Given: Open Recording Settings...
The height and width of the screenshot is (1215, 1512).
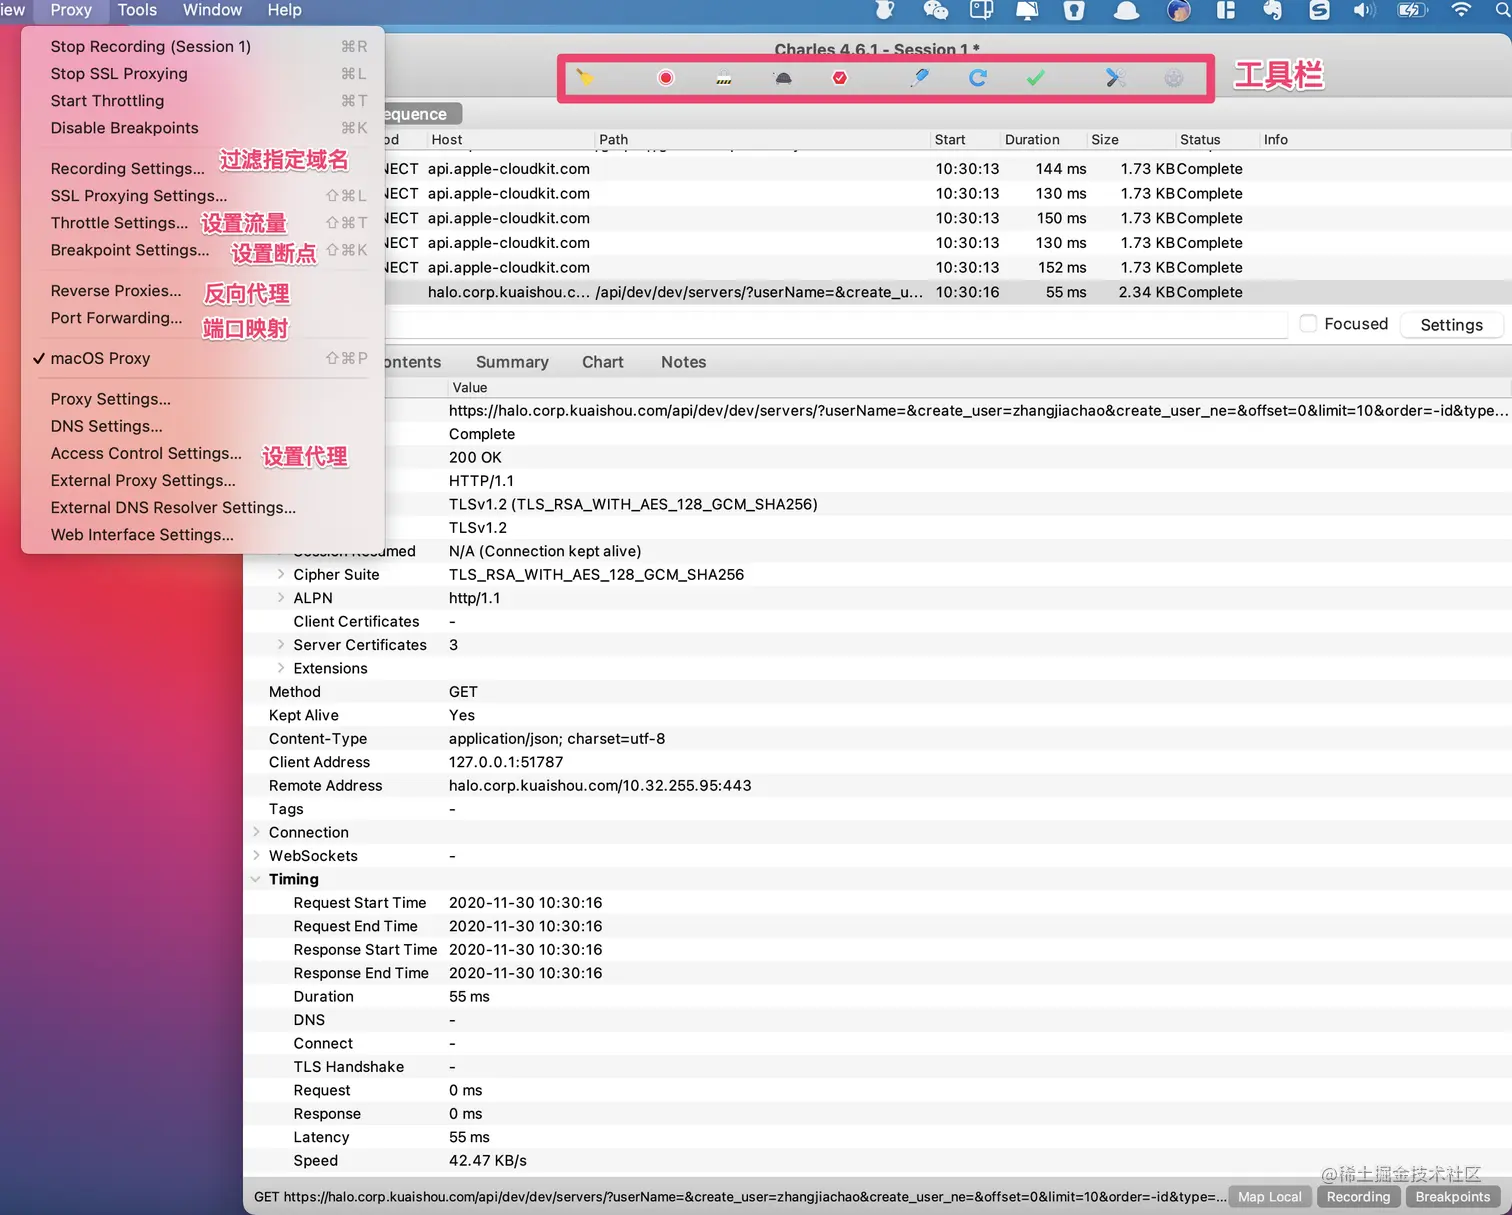Looking at the screenshot, I should point(203,168).
